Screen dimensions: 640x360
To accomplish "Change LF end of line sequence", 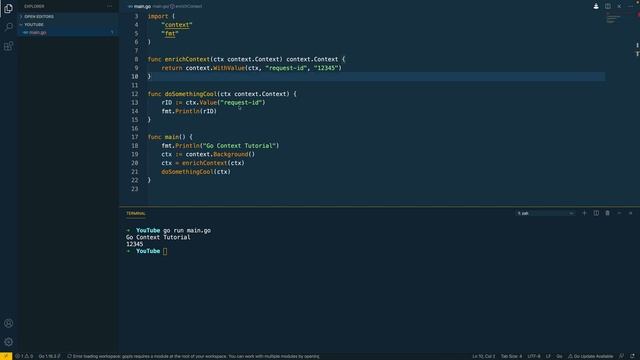I will (548, 356).
